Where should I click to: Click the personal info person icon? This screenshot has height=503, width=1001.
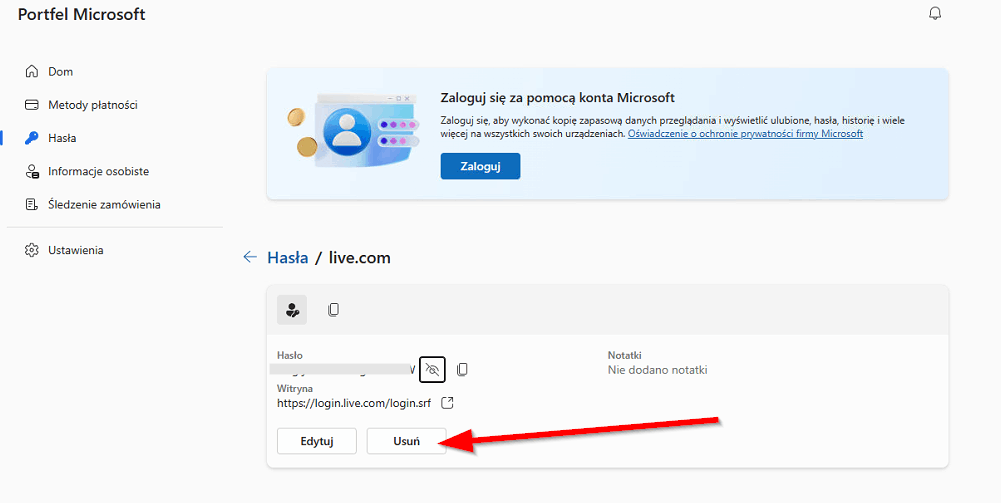coord(31,171)
